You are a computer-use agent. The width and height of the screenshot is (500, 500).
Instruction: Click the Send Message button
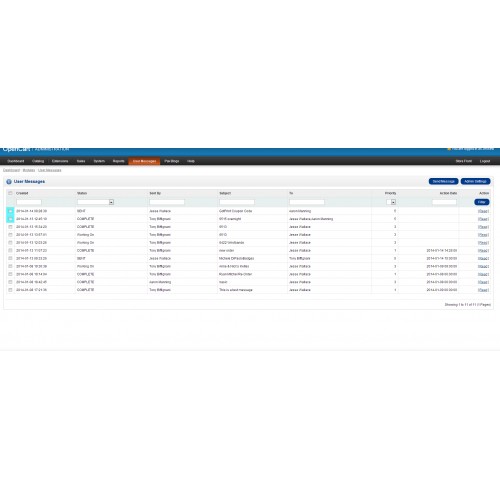[x=443, y=181]
